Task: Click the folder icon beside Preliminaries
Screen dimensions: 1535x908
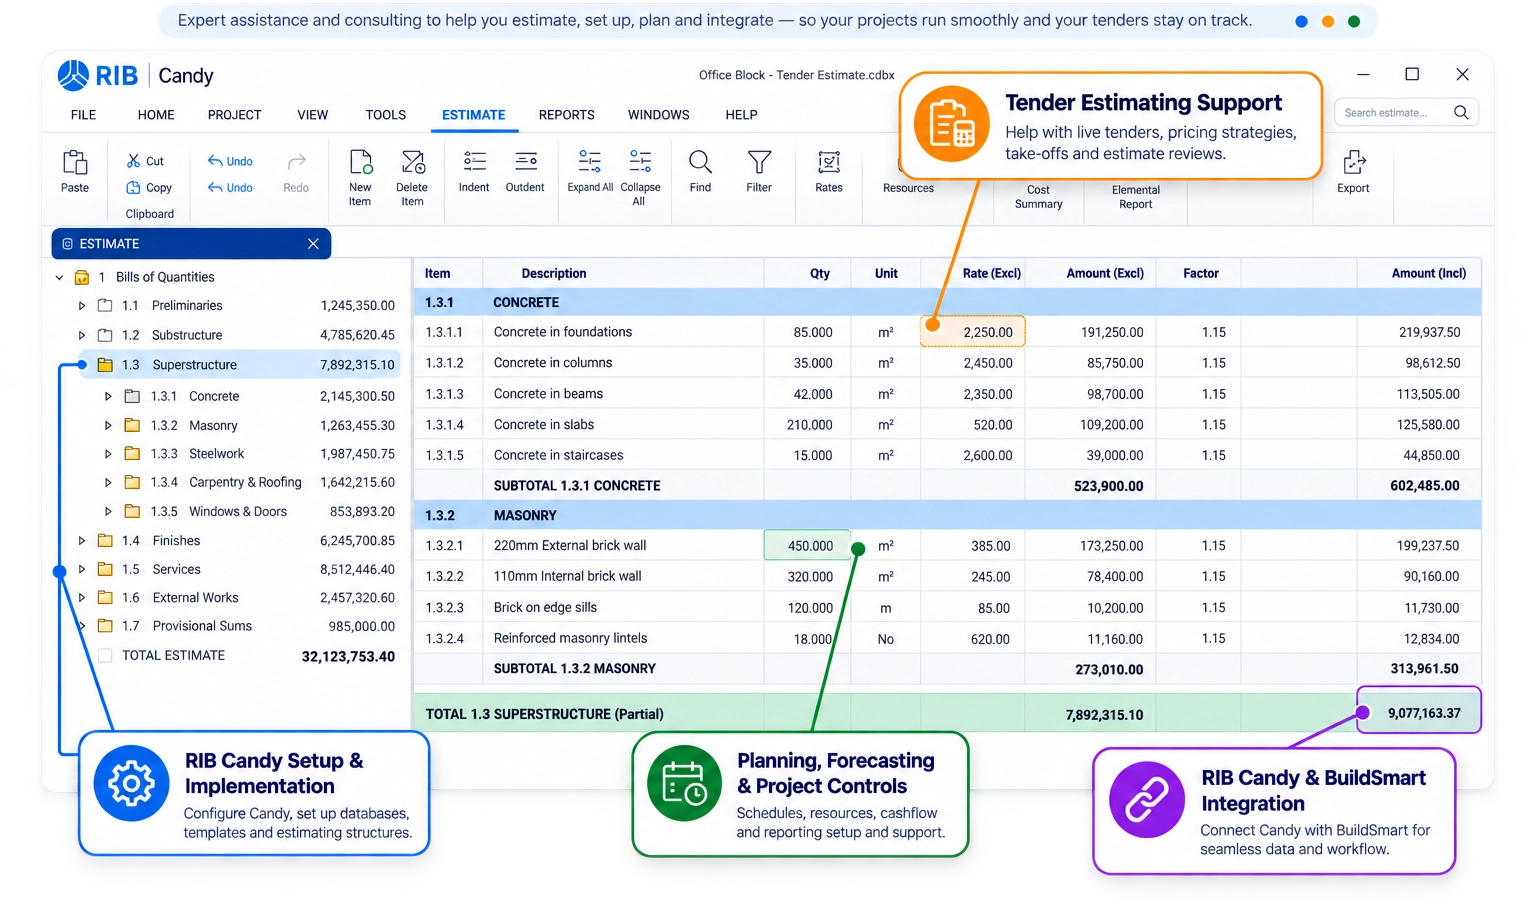Action: point(105,305)
